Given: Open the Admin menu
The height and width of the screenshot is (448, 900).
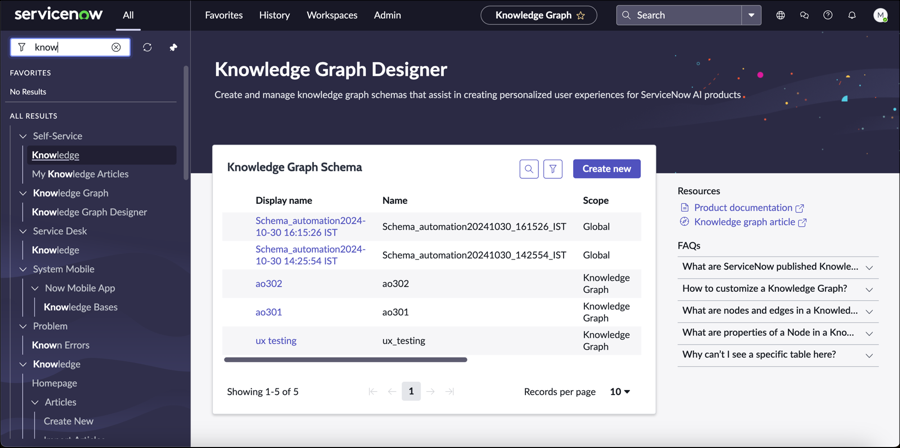Looking at the screenshot, I should tap(387, 15).
